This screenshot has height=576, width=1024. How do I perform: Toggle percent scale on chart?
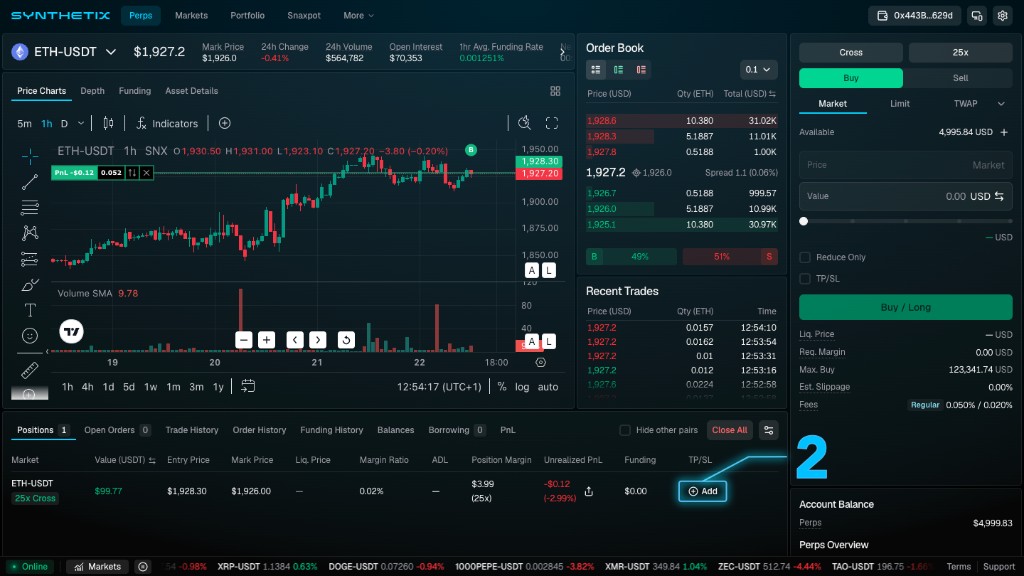click(502, 387)
